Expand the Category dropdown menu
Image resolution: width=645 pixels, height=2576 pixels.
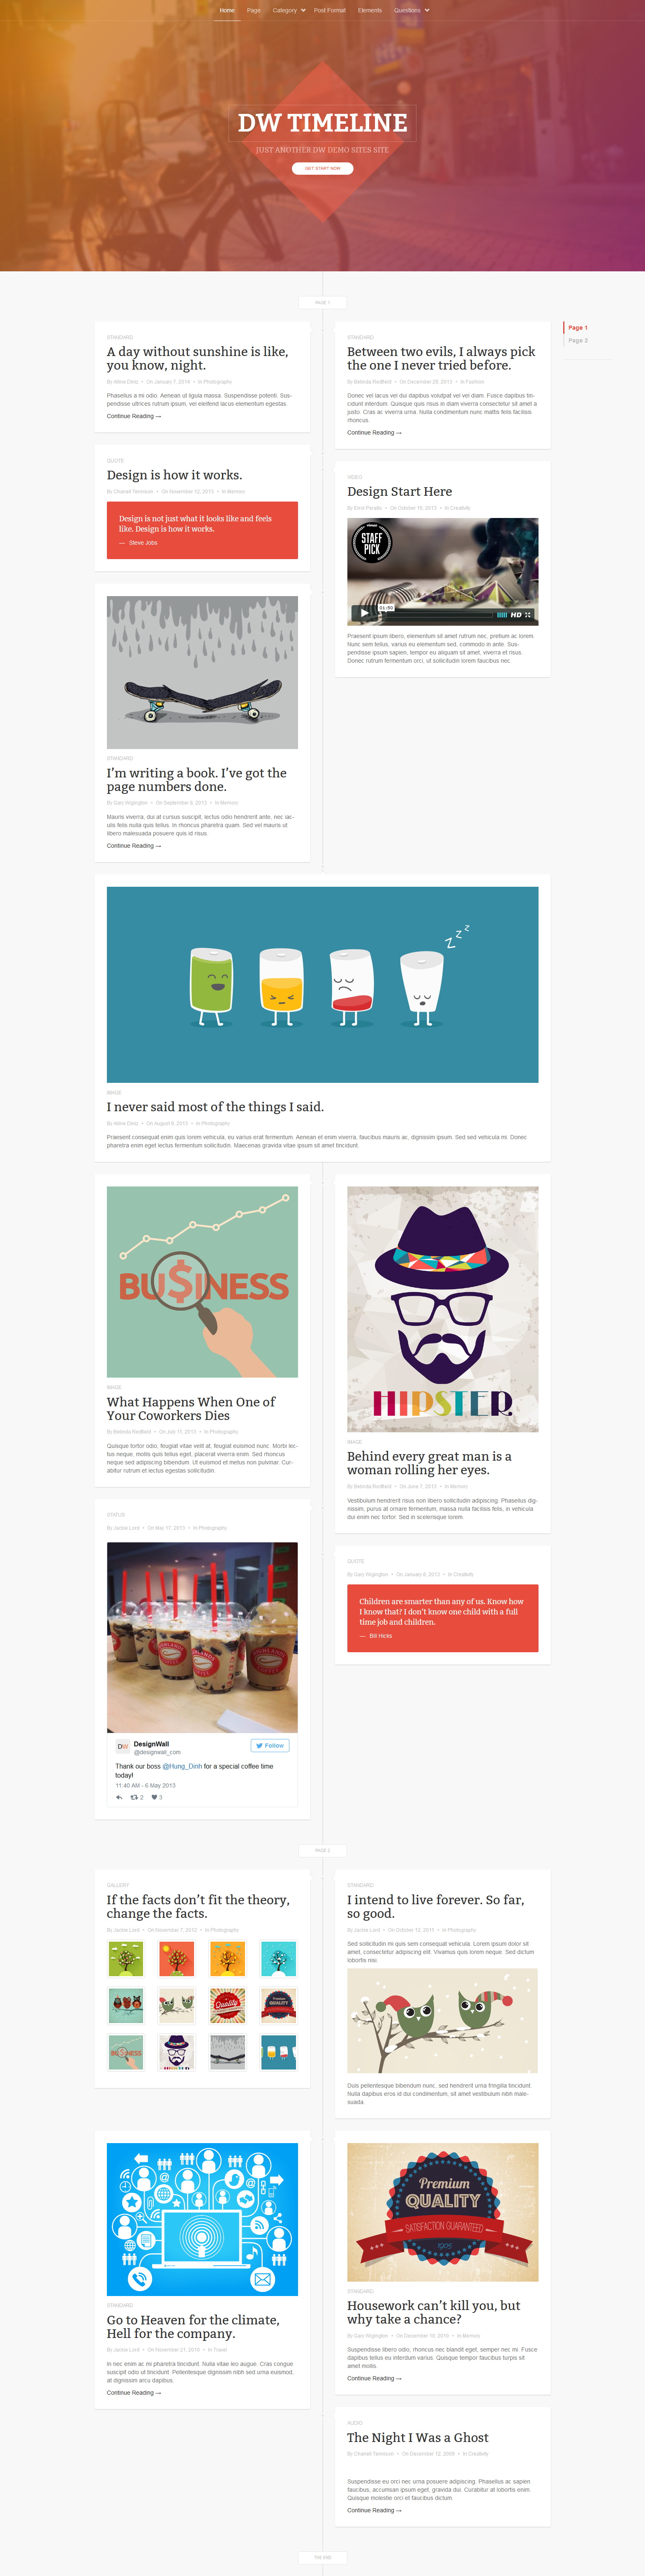point(289,10)
